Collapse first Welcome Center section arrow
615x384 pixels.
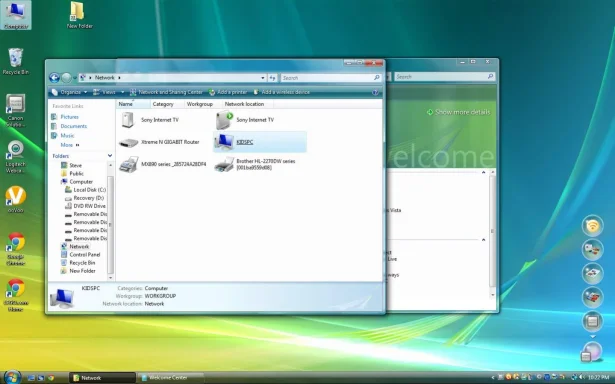[483, 172]
